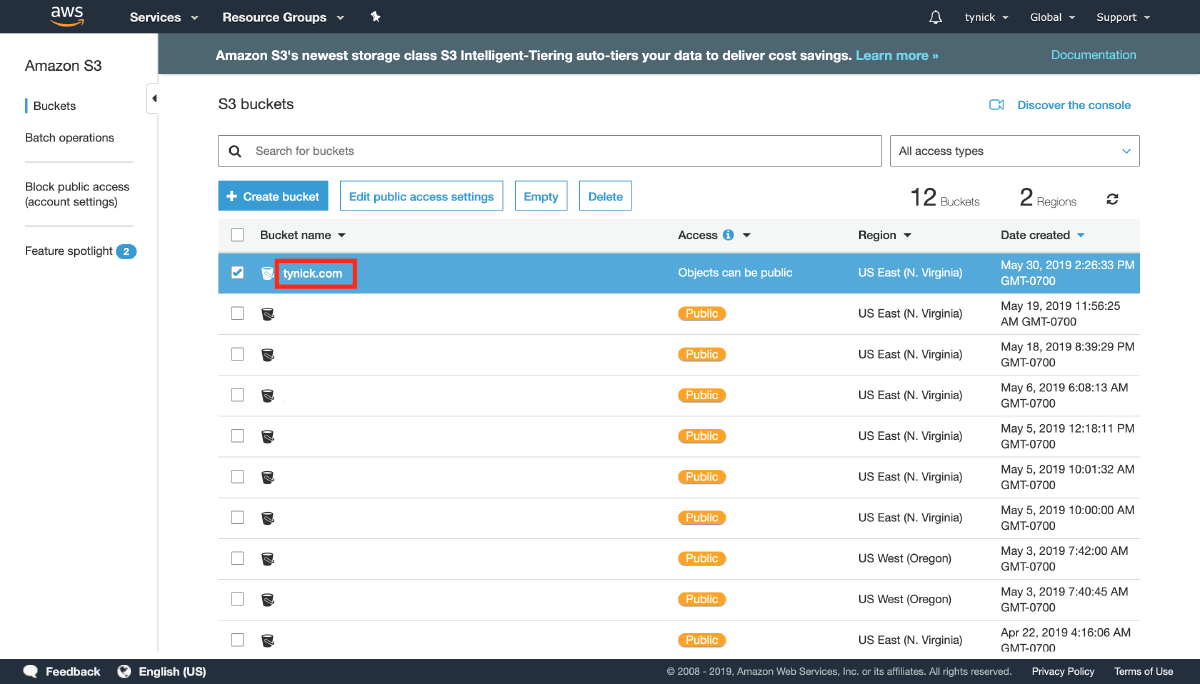Click the Create bucket button
The image size is (1200, 684).
click(273, 196)
